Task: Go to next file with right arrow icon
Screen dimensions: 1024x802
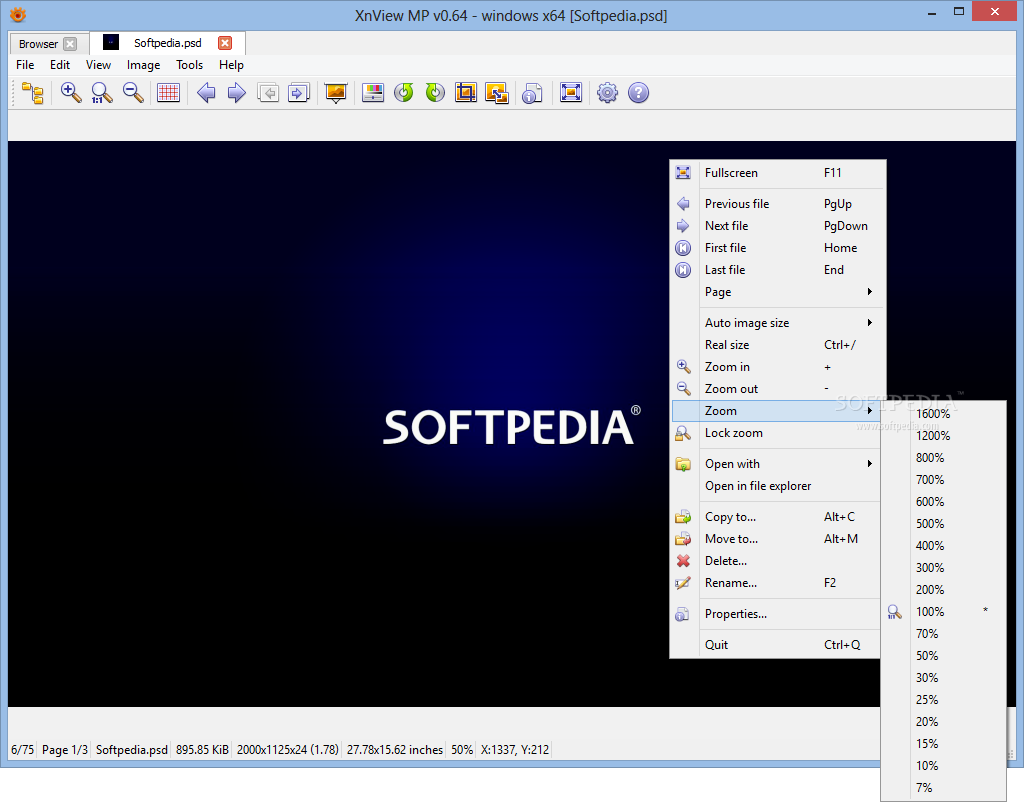Action: 236,93
